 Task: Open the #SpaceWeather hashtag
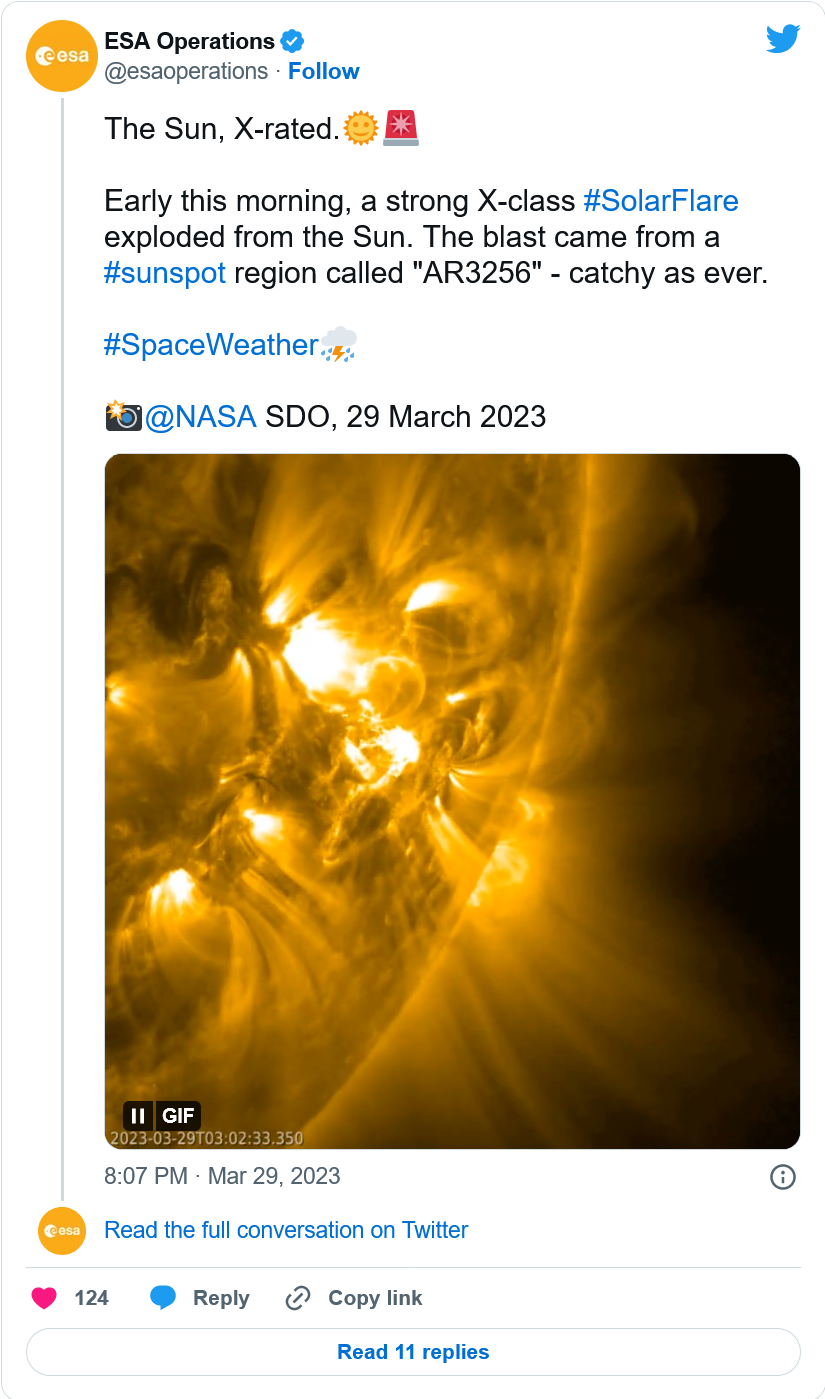pyautogui.click(x=211, y=345)
